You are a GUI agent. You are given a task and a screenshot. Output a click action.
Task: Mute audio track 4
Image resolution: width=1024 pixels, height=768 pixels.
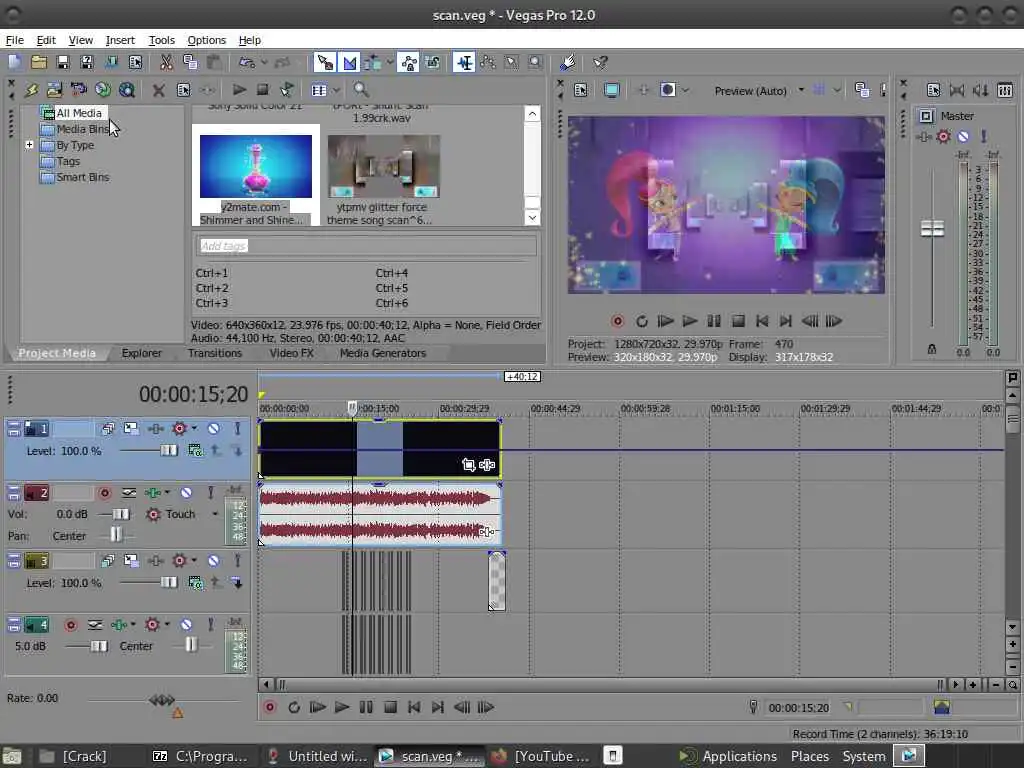[186, 625]
